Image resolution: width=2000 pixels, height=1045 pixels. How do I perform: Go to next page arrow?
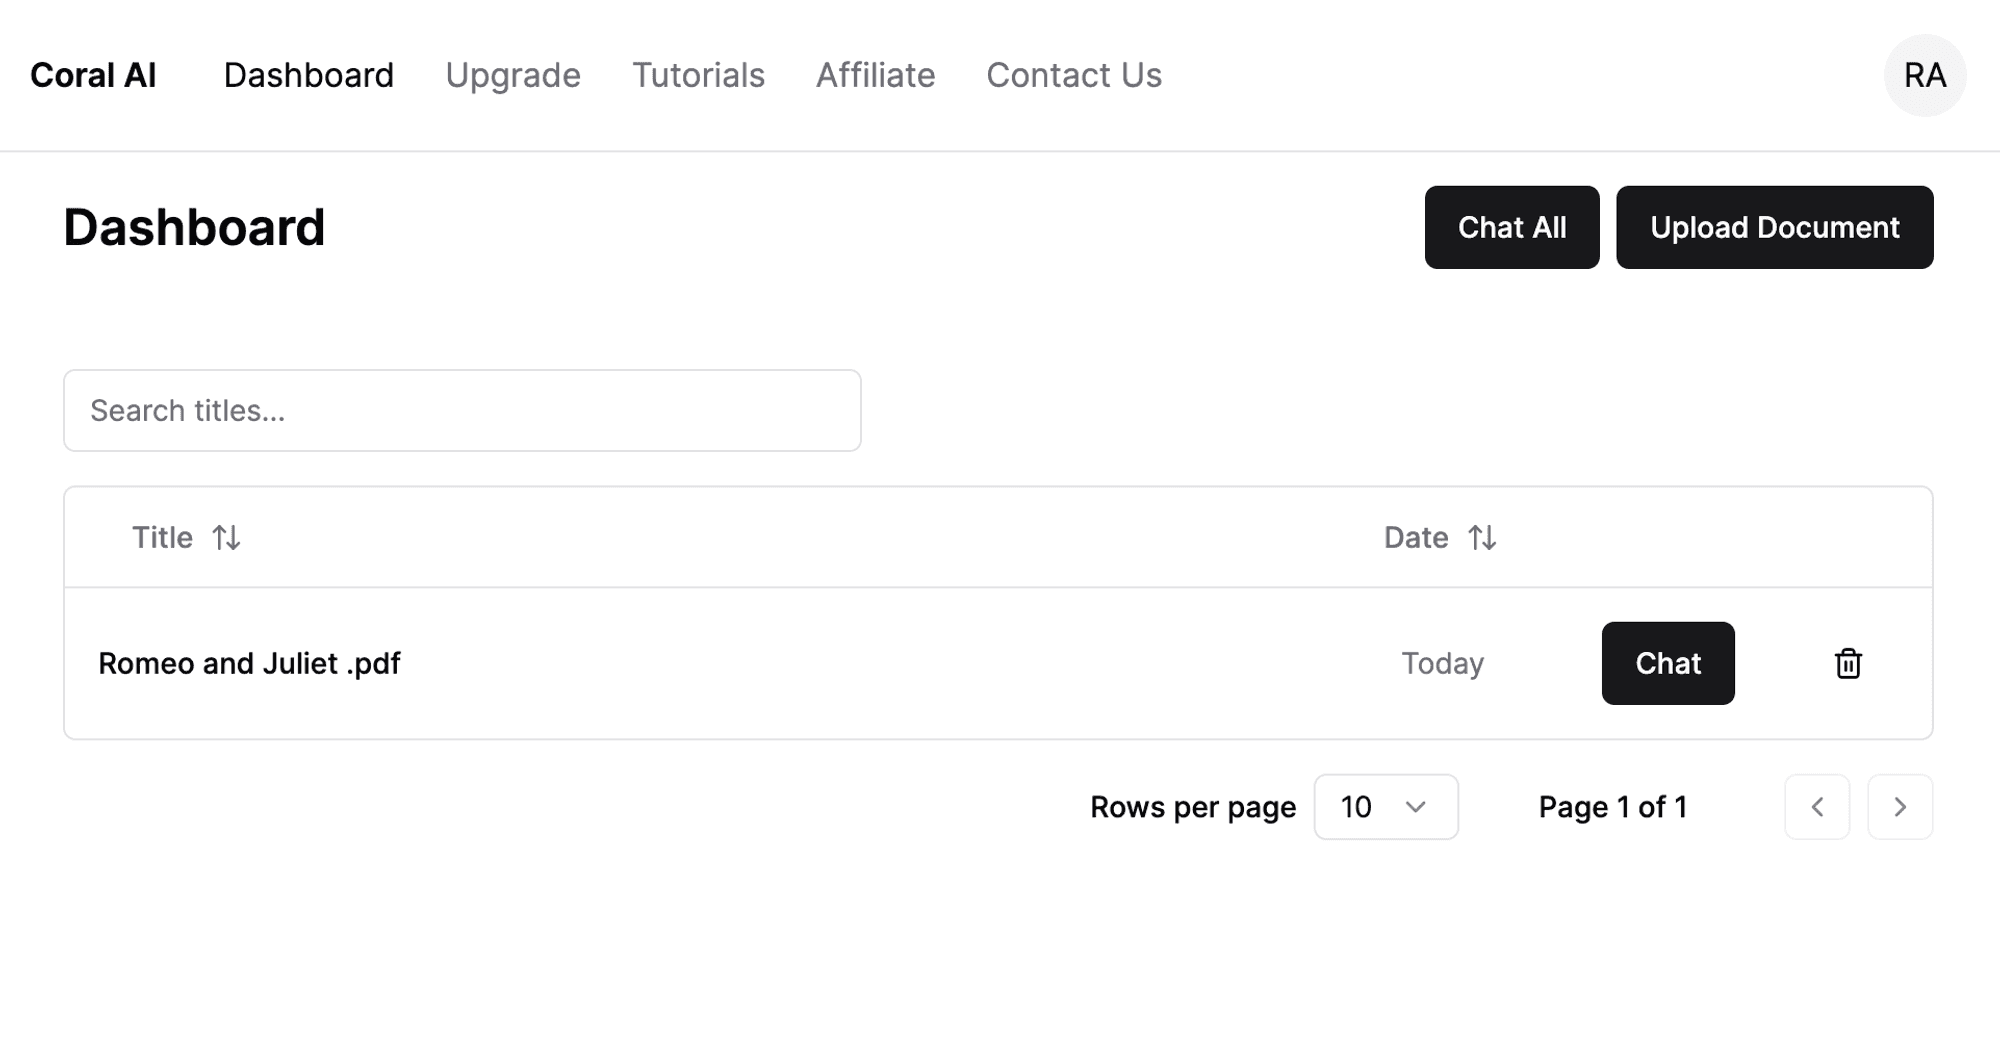point(1899,807)
